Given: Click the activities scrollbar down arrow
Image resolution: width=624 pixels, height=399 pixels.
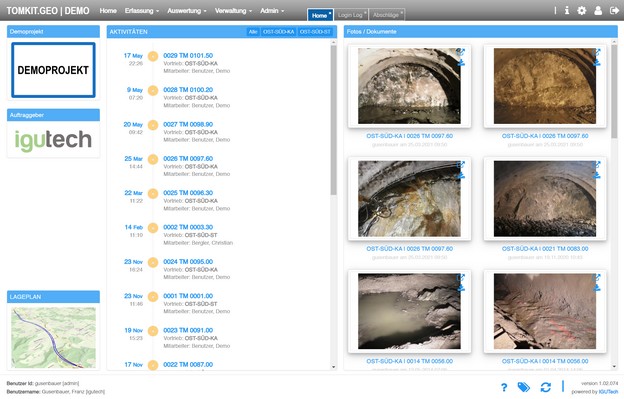Looking at the screenshot, I should (x=333, y=367).
